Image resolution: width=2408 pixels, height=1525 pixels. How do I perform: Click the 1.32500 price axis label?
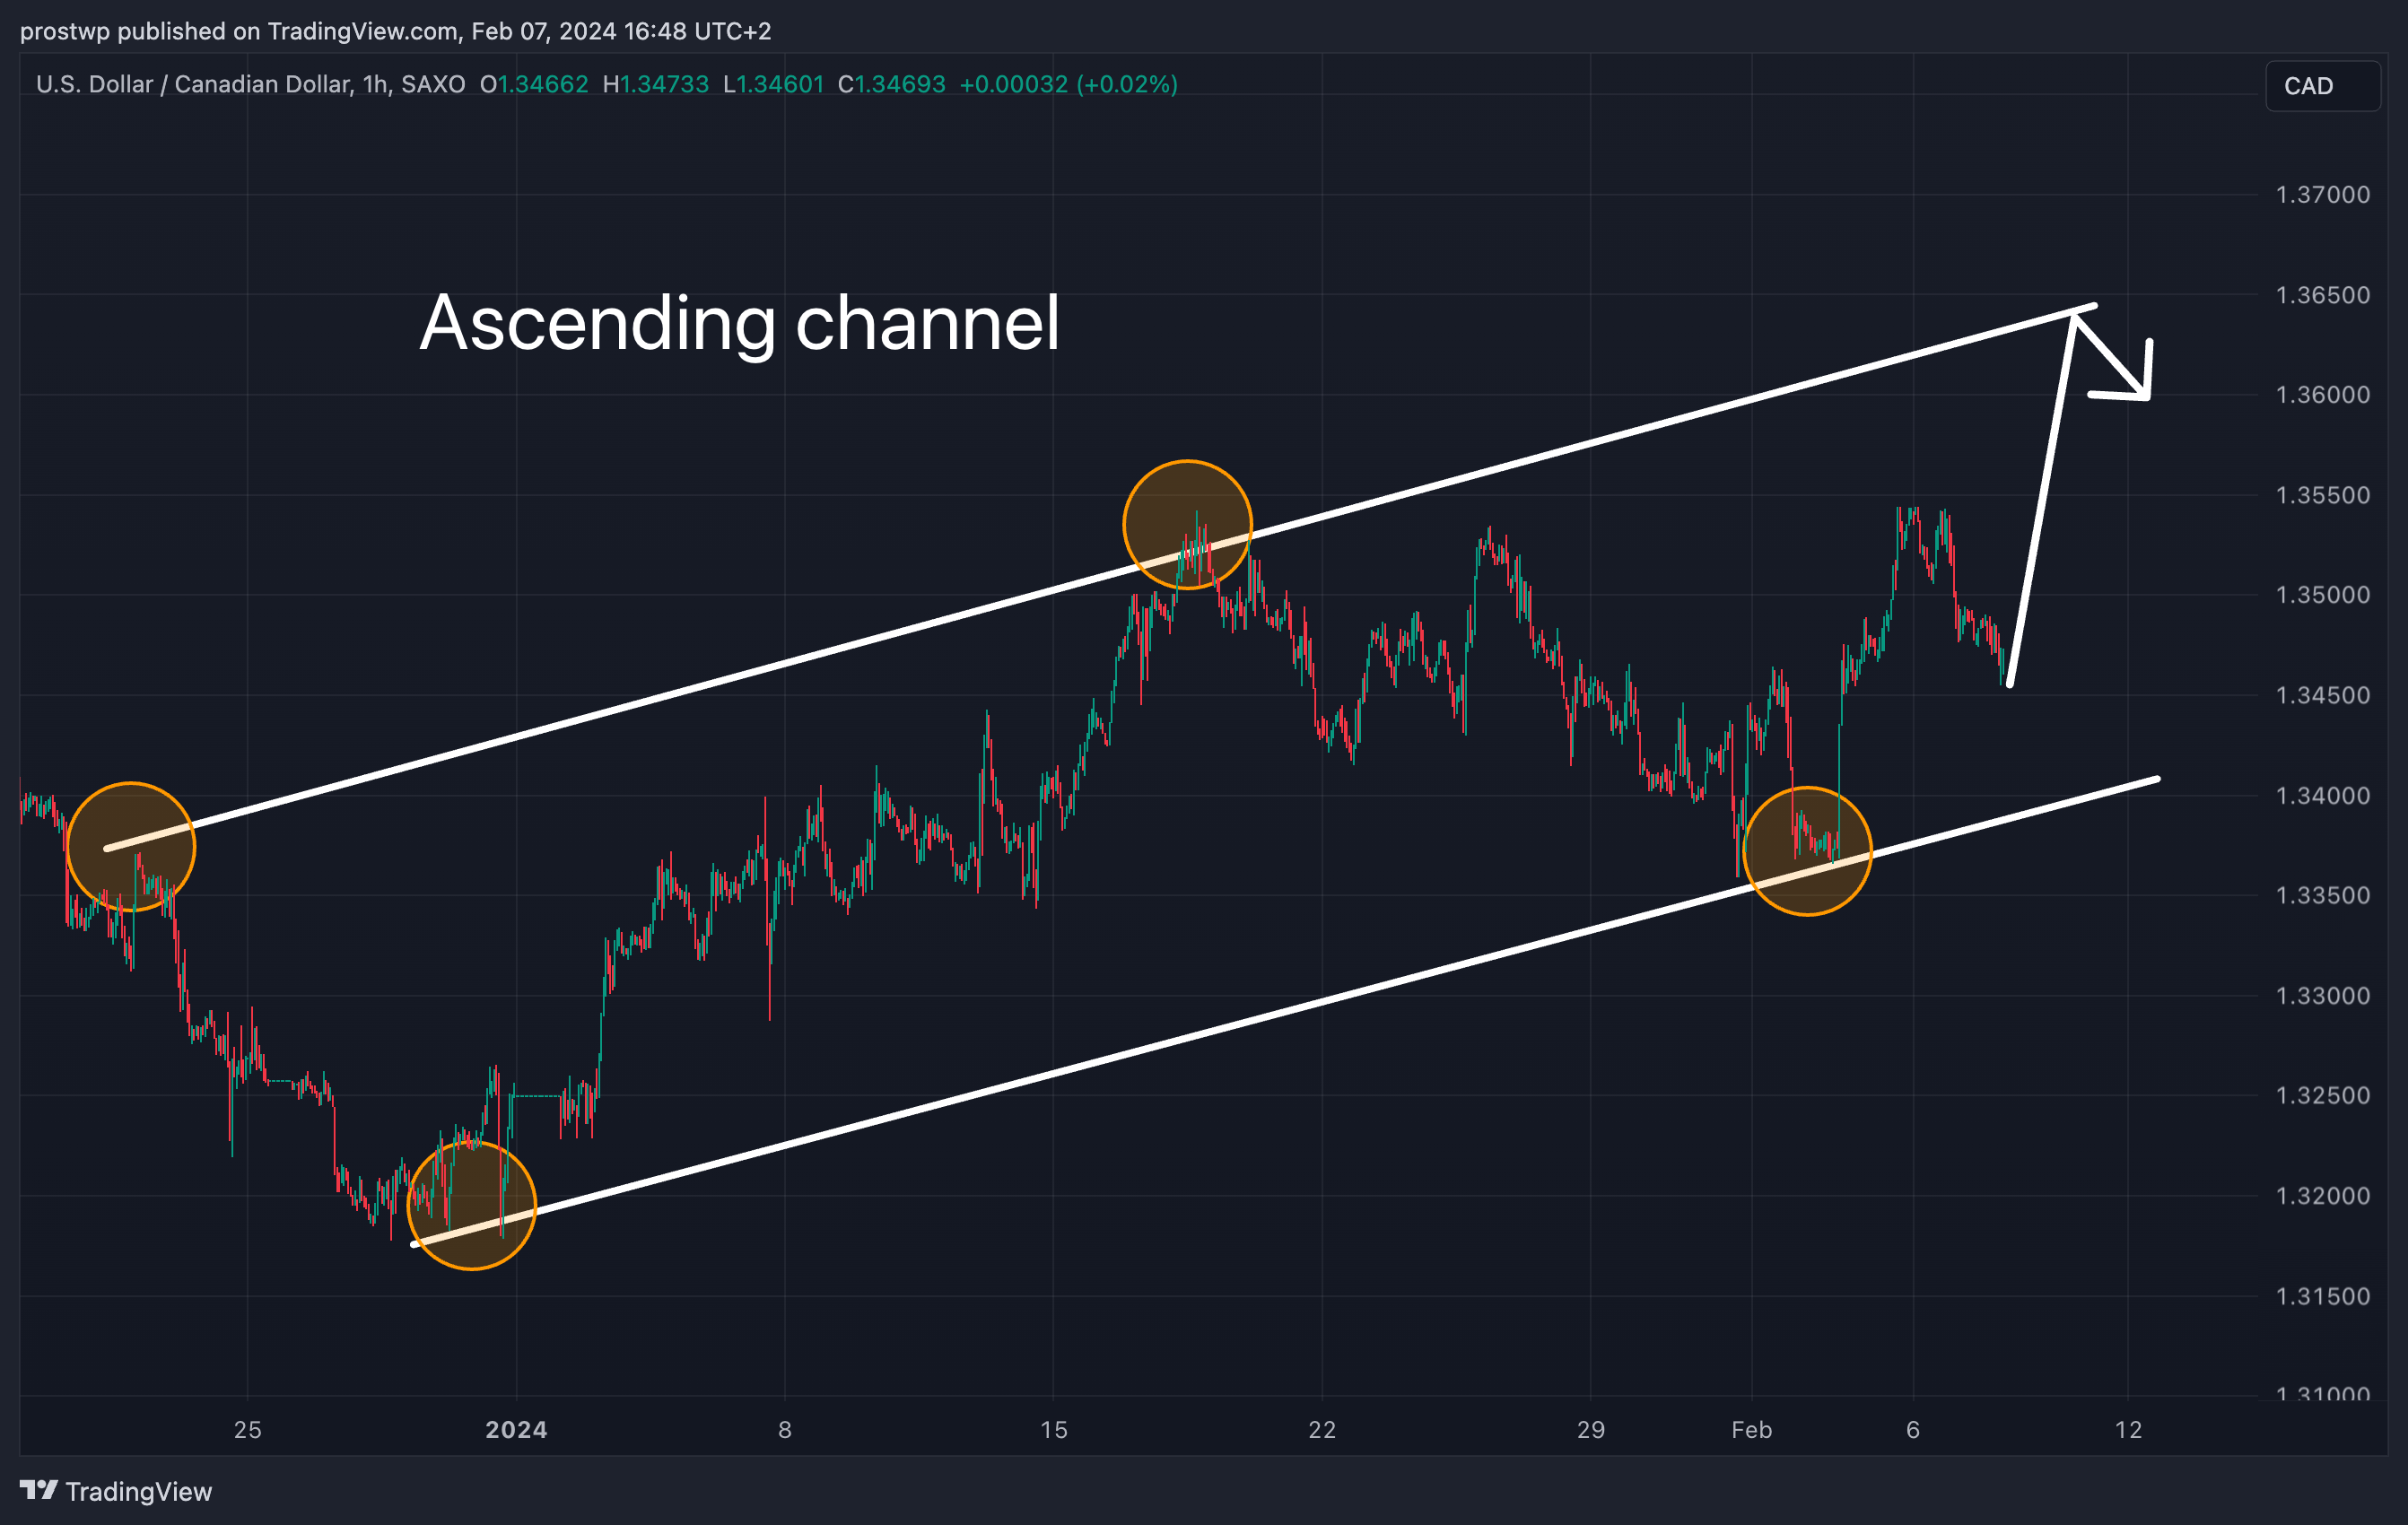[2323, 1095]
